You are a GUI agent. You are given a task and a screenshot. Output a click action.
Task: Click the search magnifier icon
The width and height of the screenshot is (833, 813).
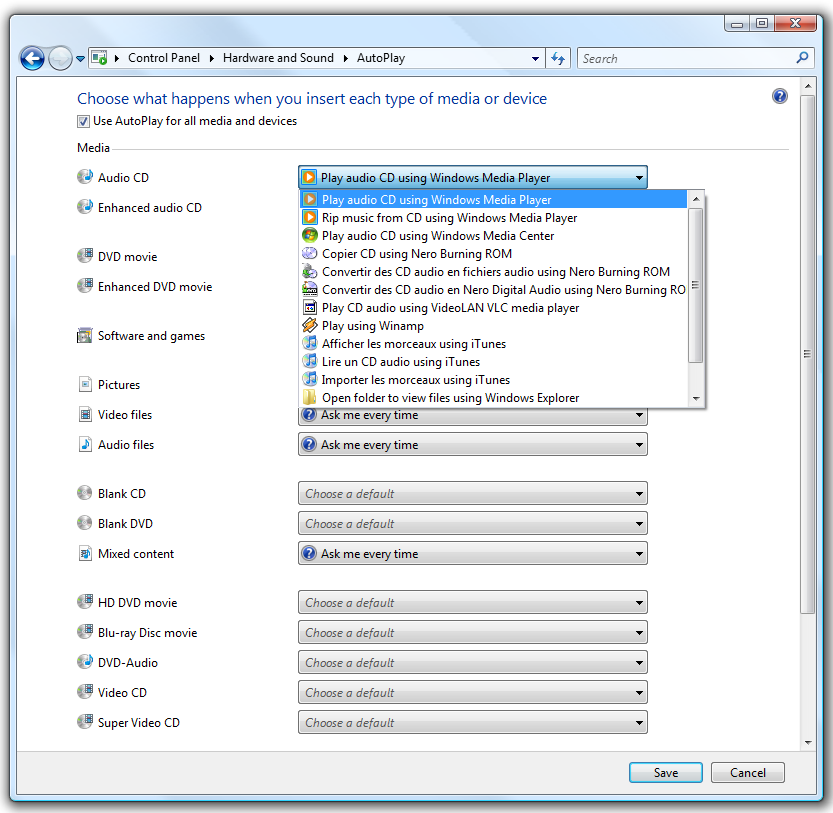tap(802, 57)
